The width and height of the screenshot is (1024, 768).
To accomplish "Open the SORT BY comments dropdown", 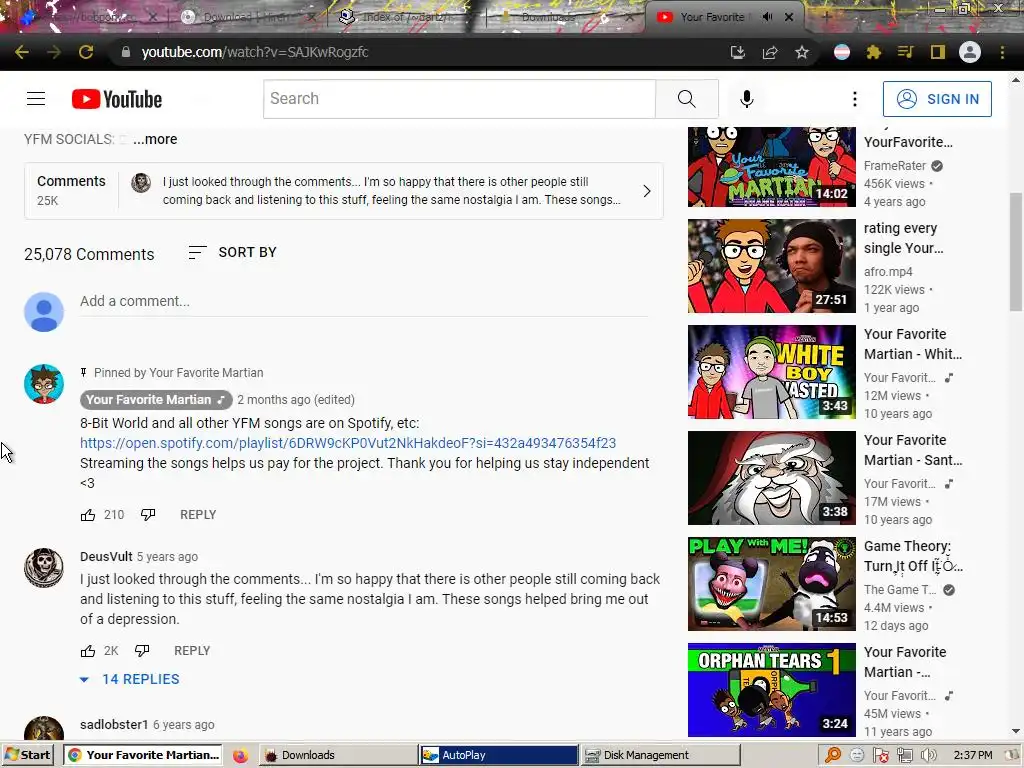I will 232,252.
